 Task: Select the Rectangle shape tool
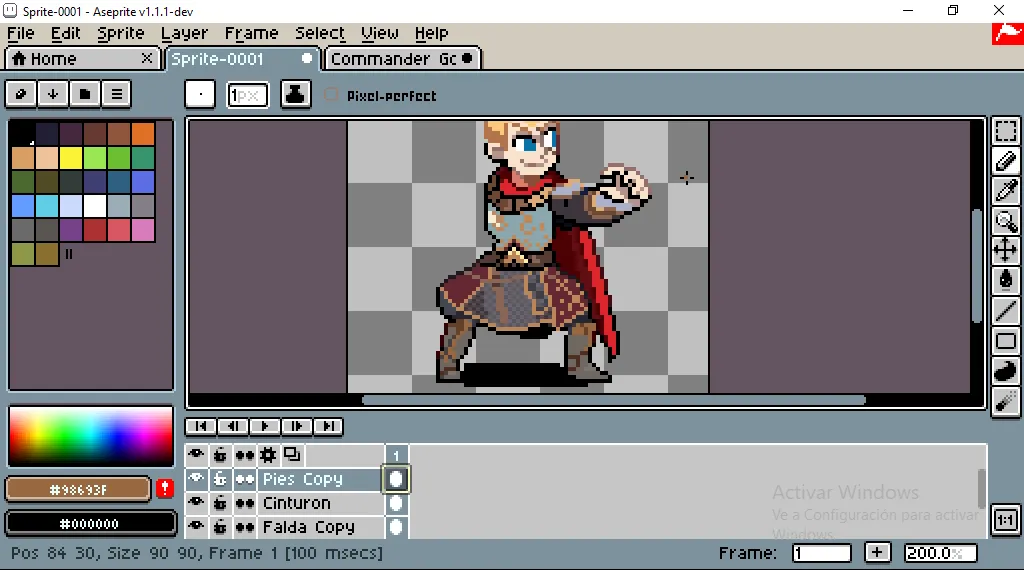pyautogui.click(x=1006, y=341)
